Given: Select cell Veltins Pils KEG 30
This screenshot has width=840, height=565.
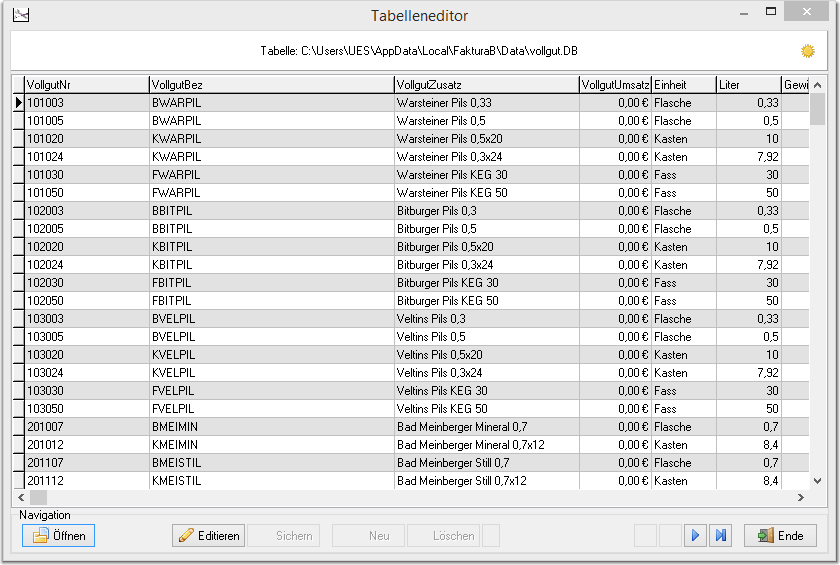Looking at the screenshot, I should (487, 391).
